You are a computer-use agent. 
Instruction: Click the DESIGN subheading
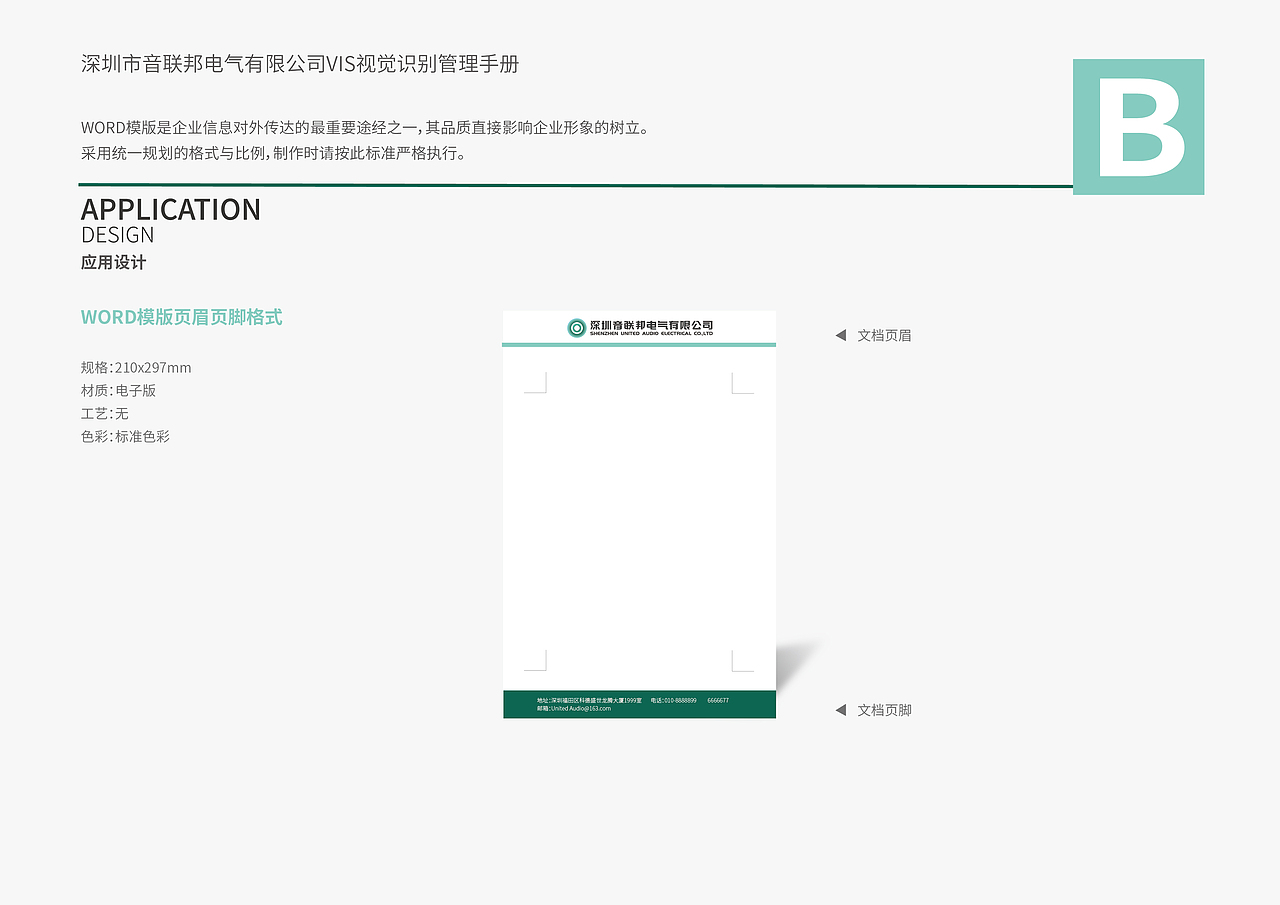118,235
